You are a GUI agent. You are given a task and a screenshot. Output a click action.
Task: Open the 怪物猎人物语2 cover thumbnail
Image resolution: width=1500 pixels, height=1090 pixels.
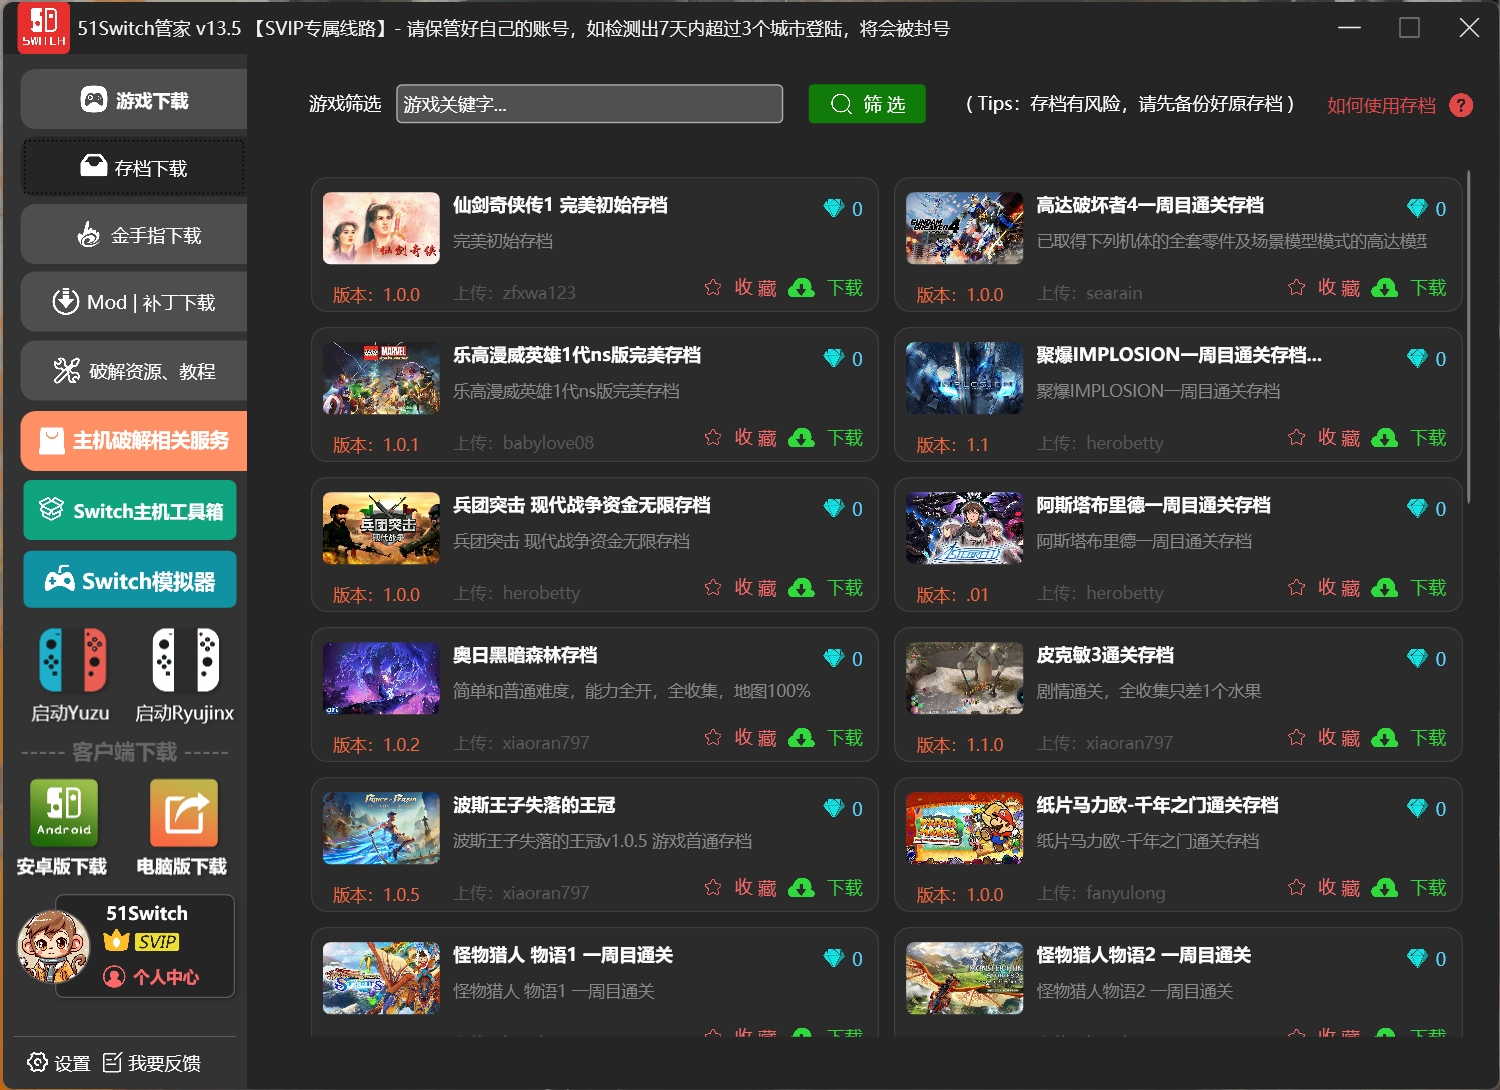[964, 978]
